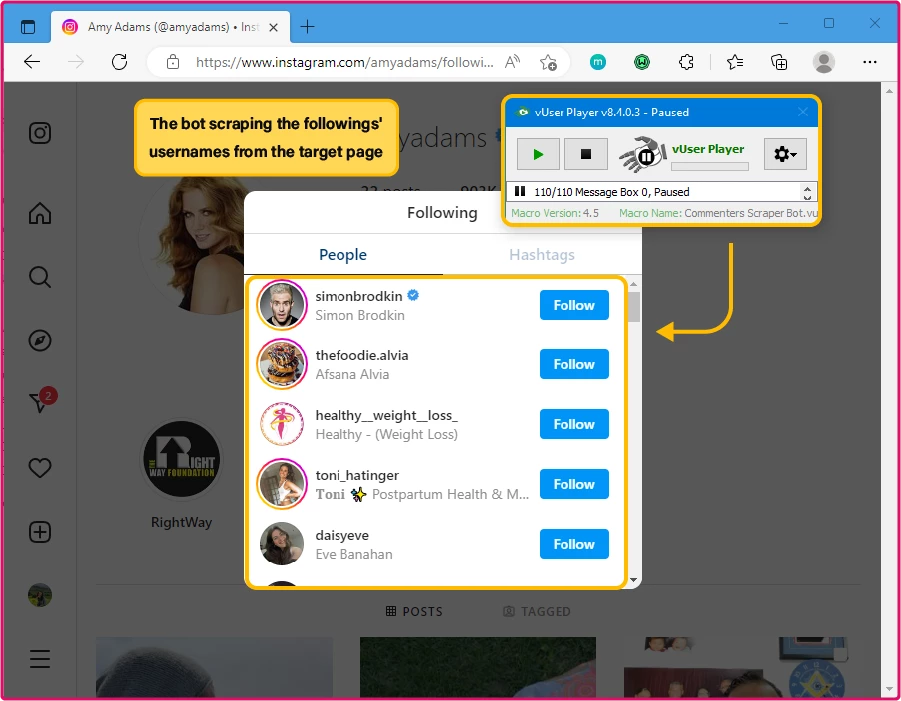The height and width of the screenshot is (701, 901).
Task: Select the POSTS tab
Action: tap(414, 611)
